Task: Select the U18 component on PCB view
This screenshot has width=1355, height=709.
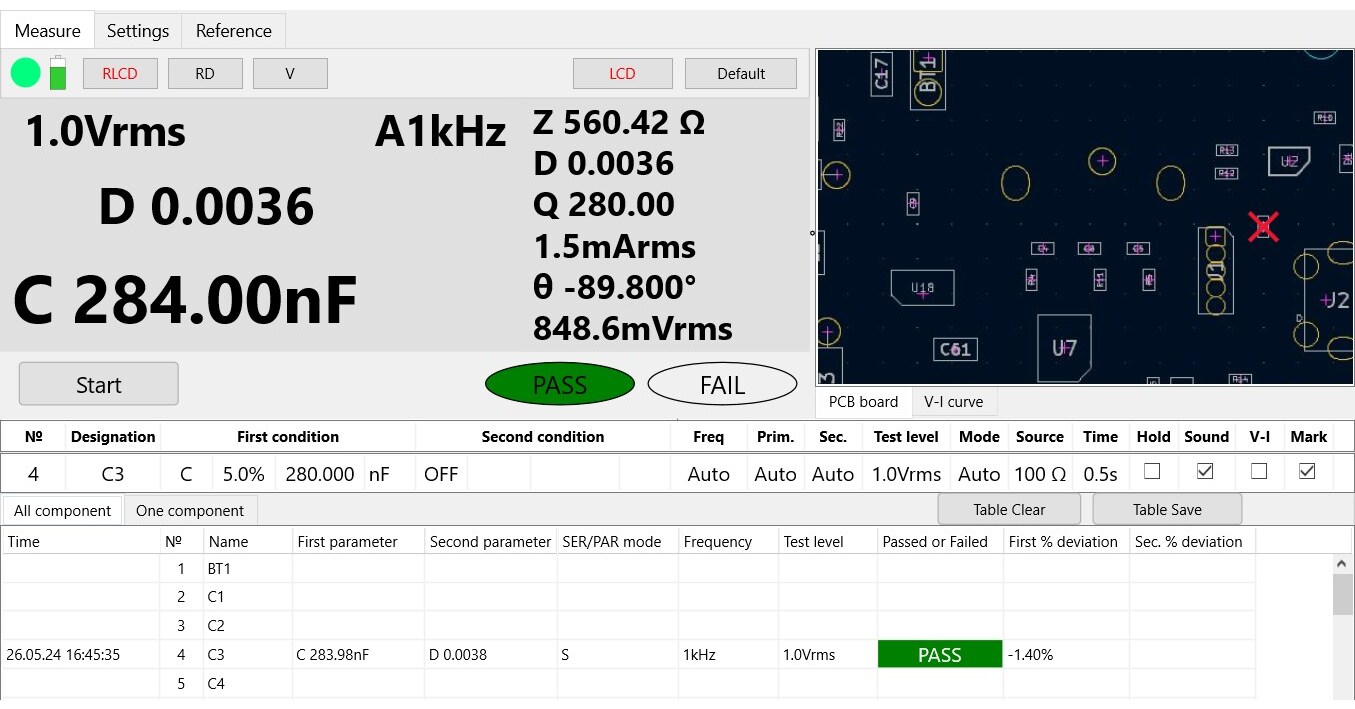Action: tap(922, 288)
